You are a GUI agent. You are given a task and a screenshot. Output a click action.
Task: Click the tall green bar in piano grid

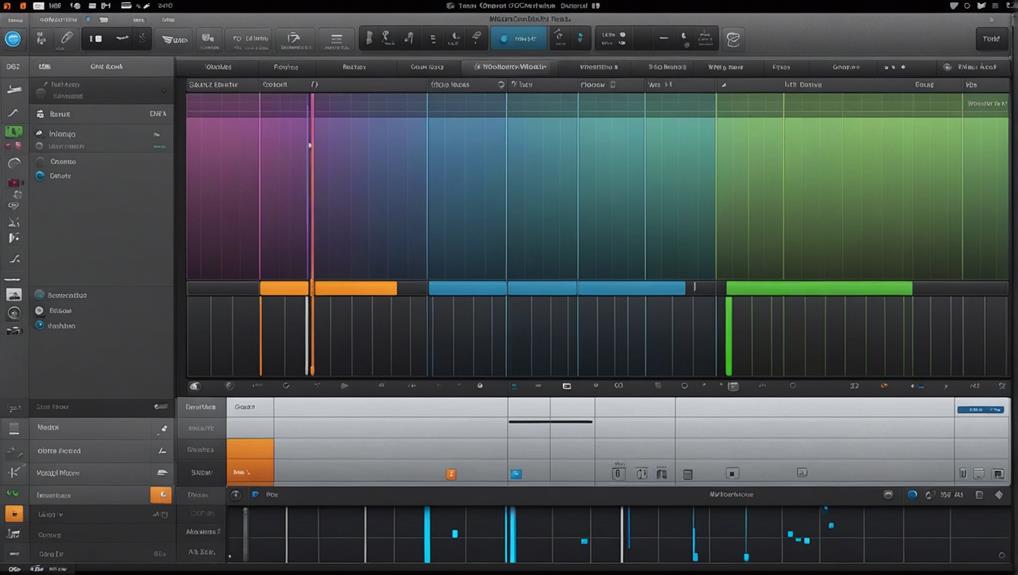[x=728, y=336]
